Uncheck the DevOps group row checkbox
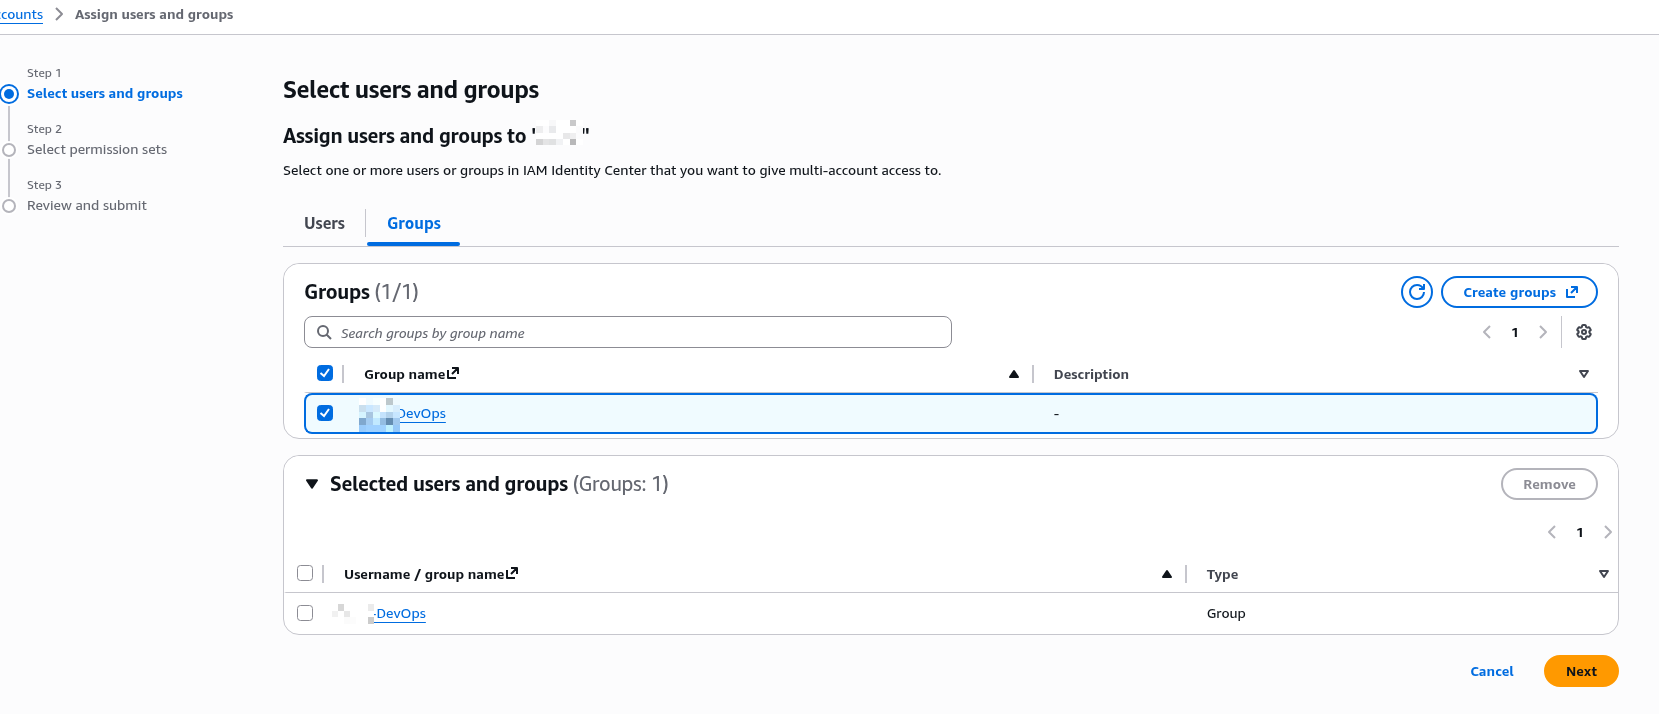The width and height of the screenshot is (1659, 714). [x=325, y=413]
